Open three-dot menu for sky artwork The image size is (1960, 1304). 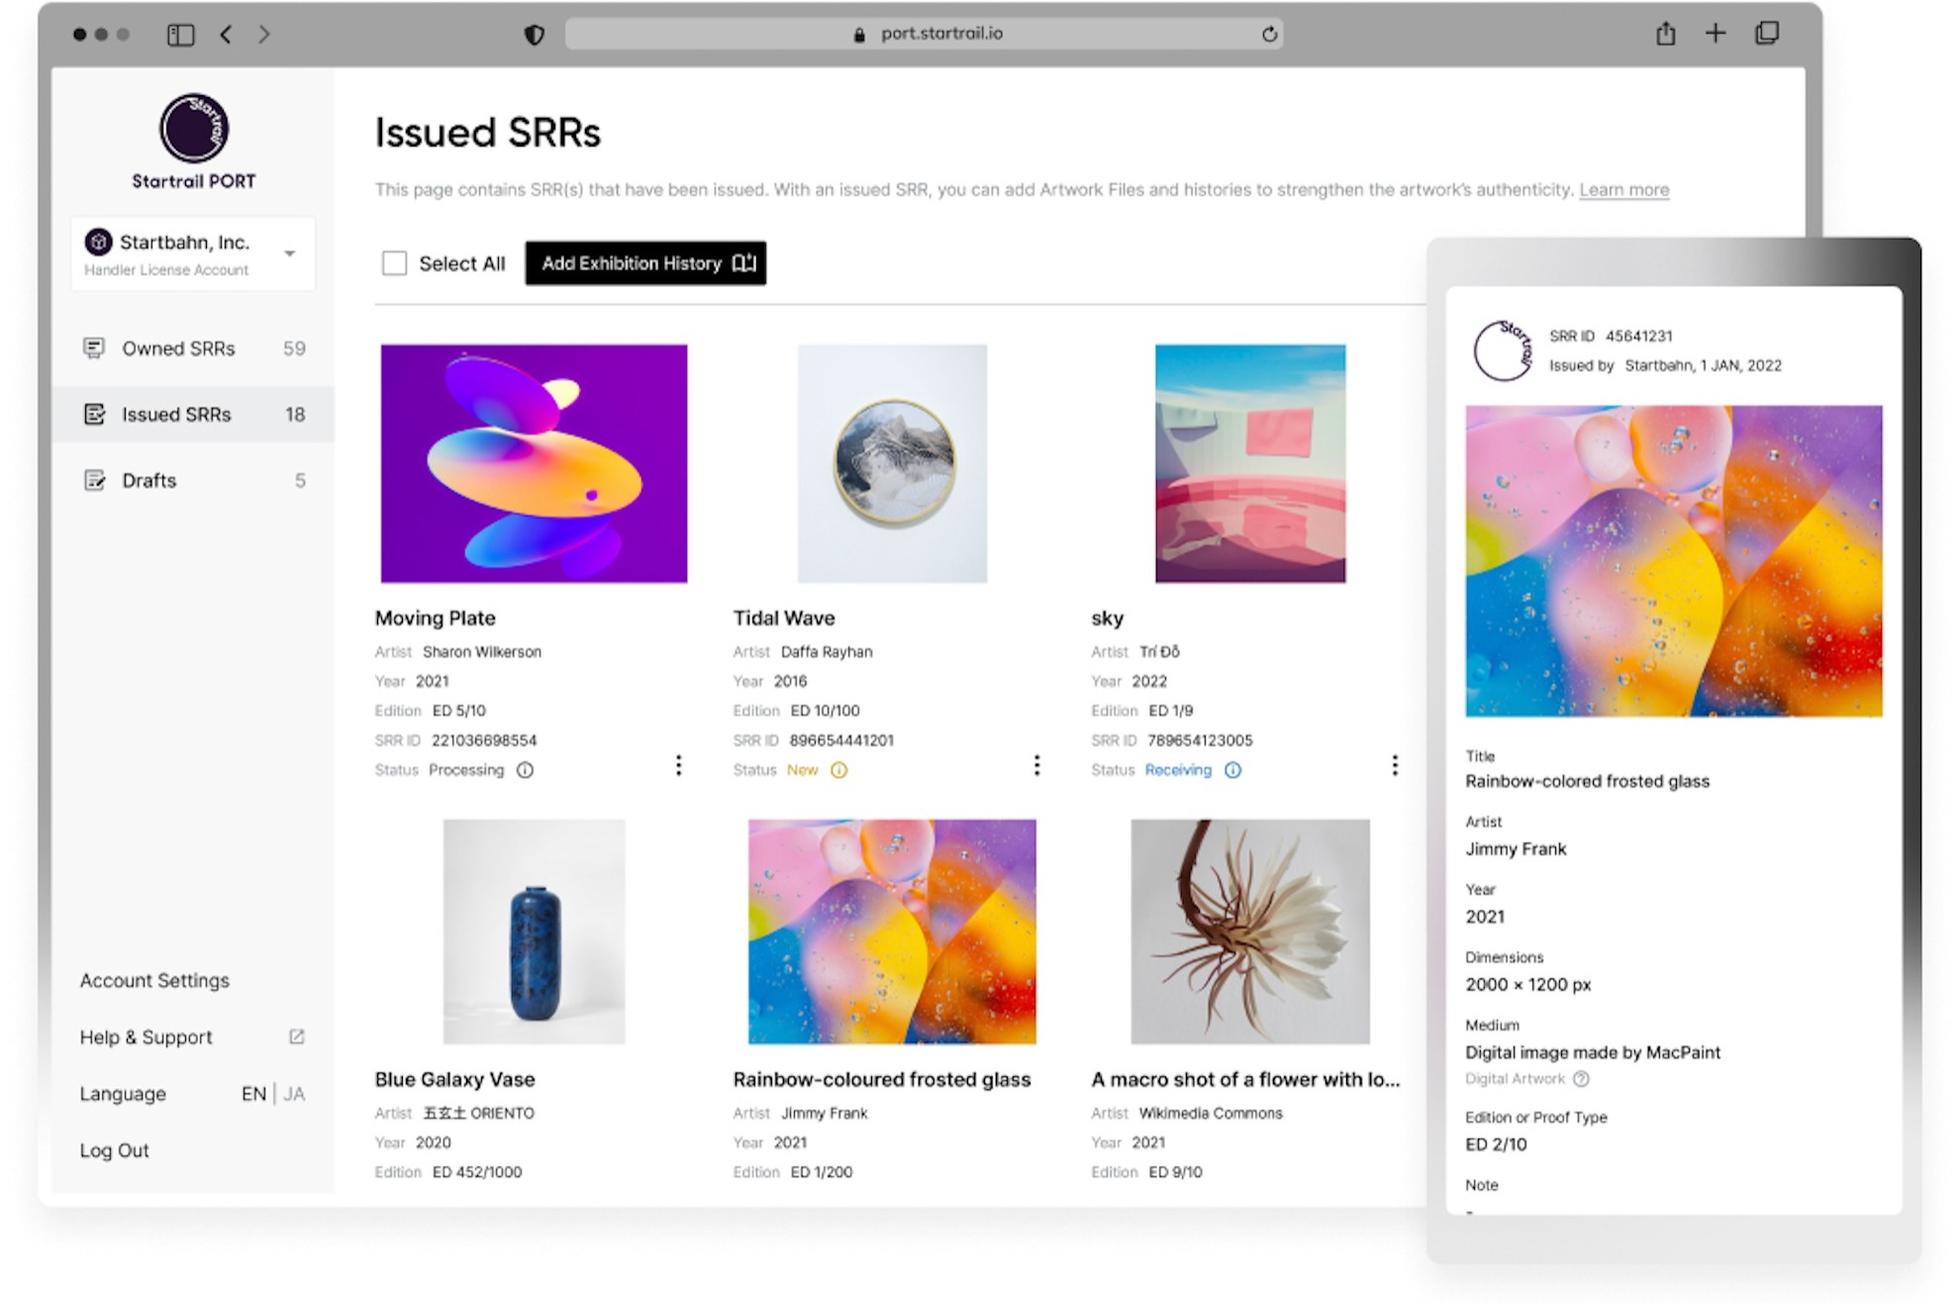[x=1395, y=765]
